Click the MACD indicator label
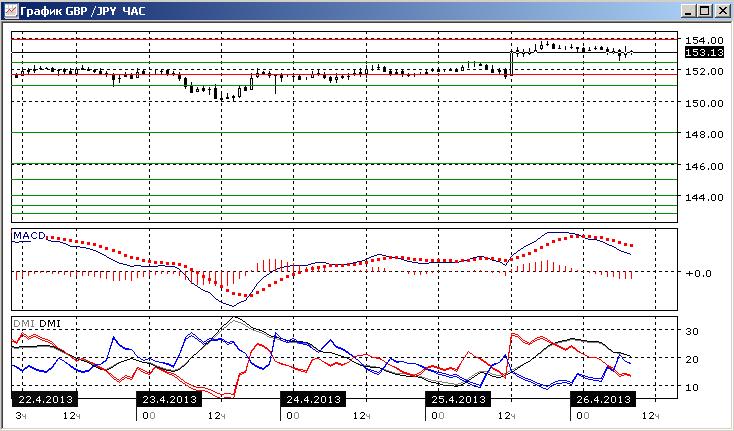The width and height of the screenshot is (734, 431). pos(29,235)
